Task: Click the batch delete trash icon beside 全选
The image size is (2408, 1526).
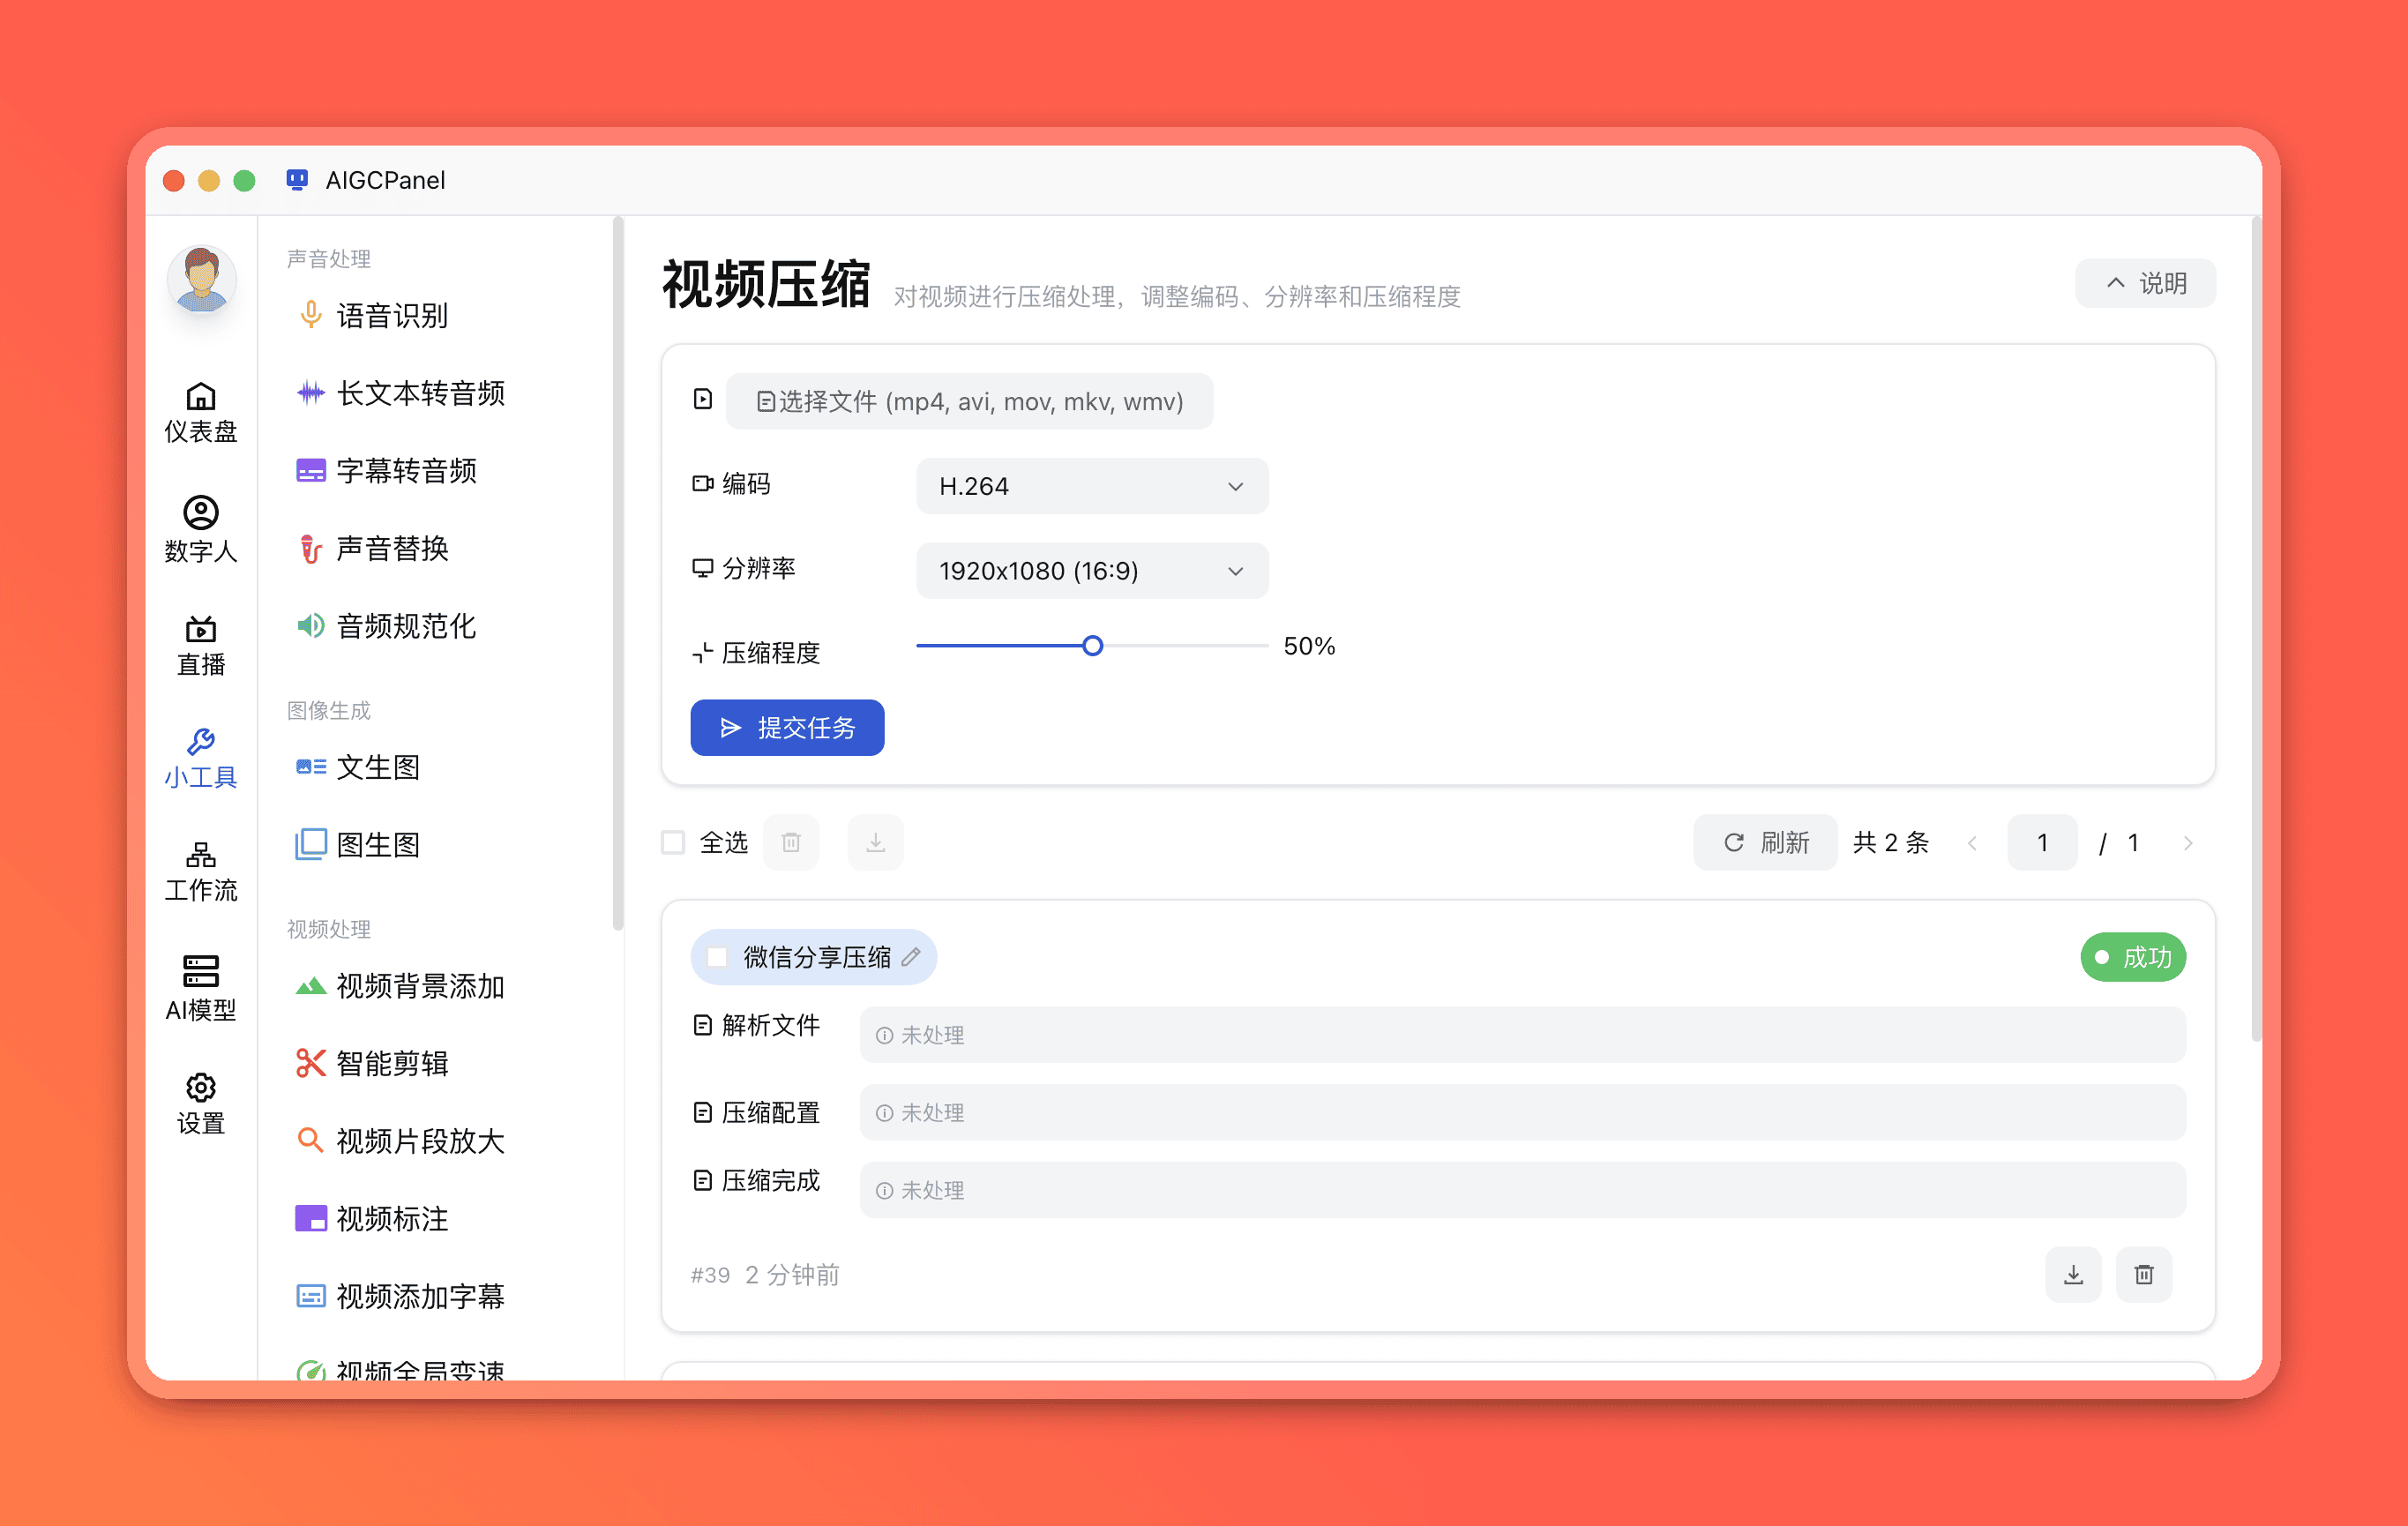Action: (x=791, y=843)
